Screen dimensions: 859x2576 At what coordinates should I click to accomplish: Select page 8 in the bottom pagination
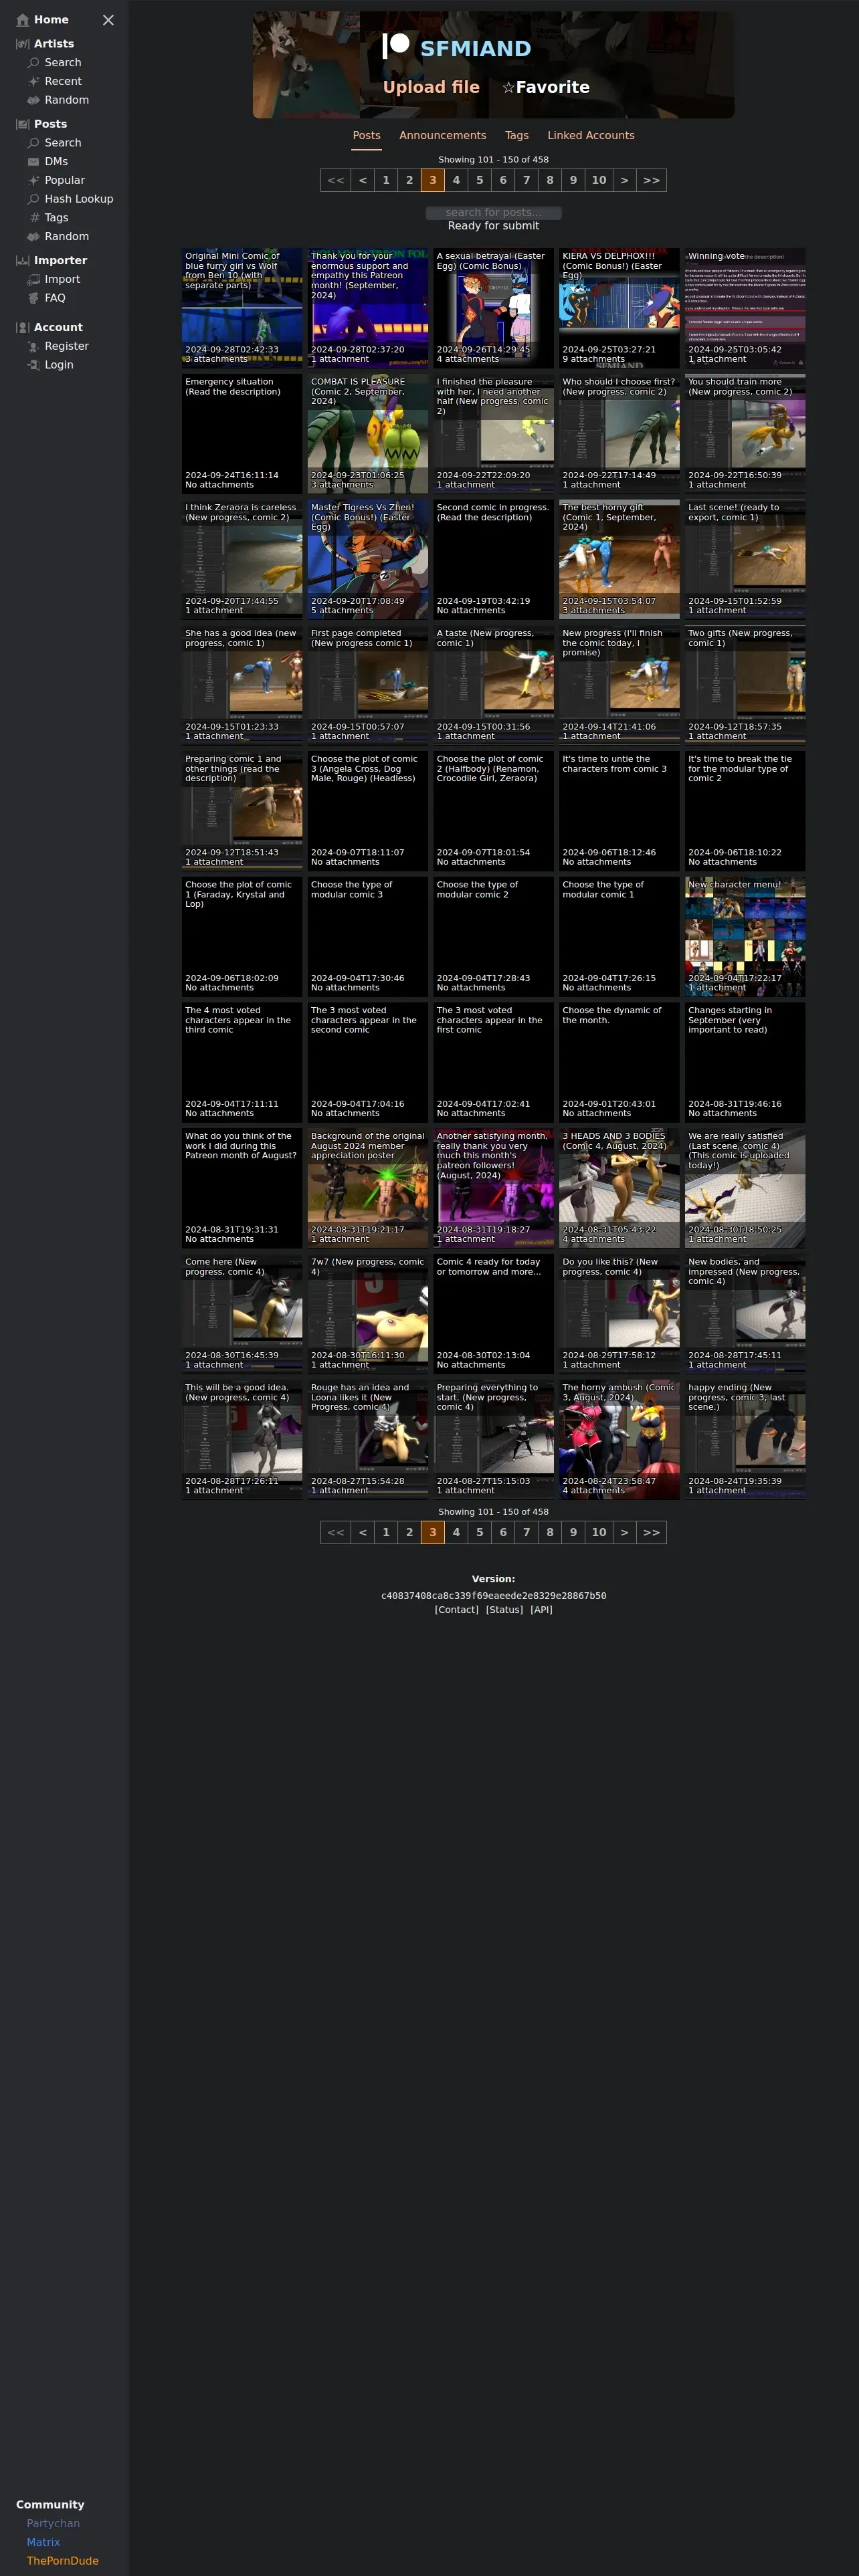click(x=549, y=1532)
